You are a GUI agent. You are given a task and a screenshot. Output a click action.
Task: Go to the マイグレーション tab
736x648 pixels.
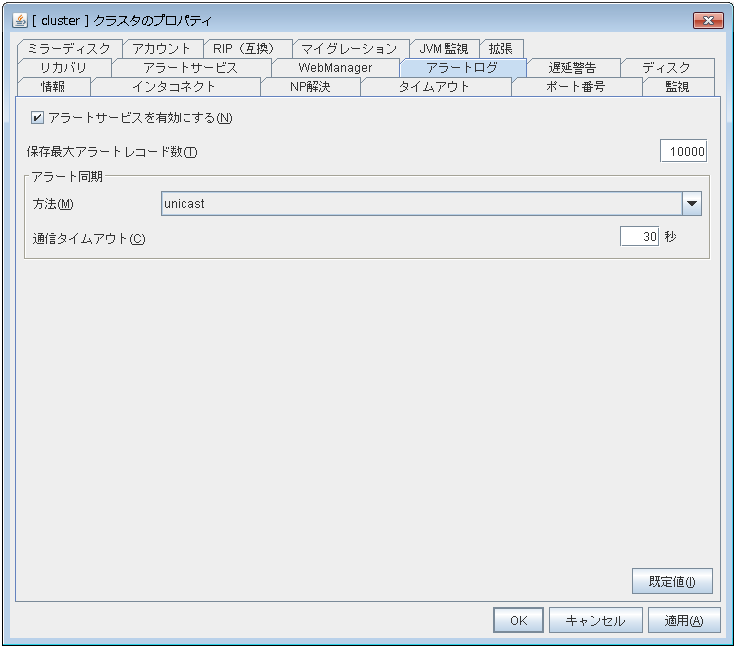(x=350, y=48)
